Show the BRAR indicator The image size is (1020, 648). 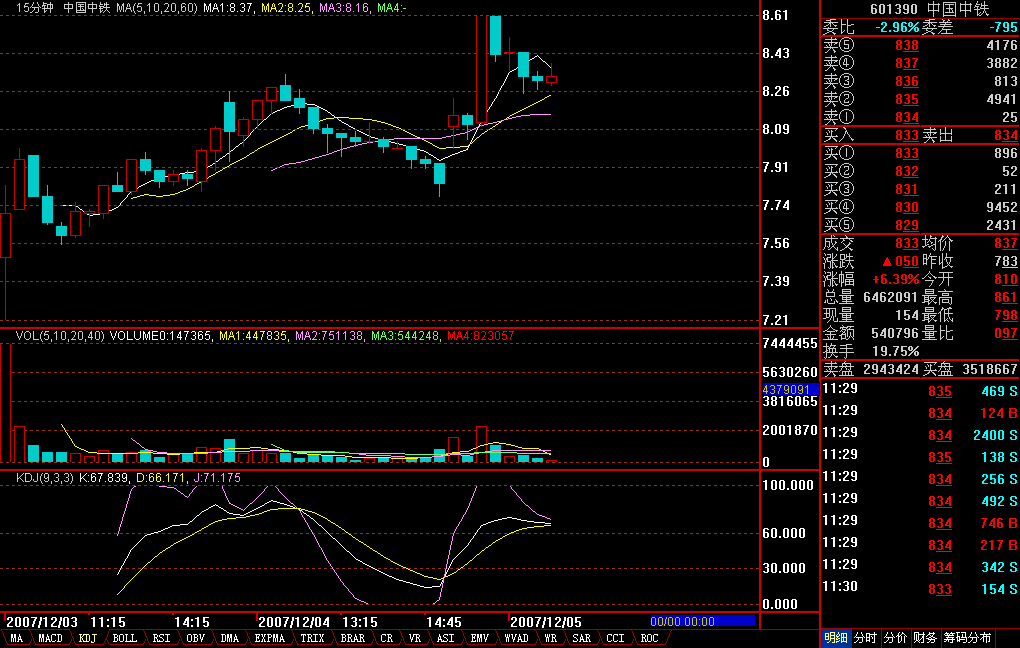353,638
